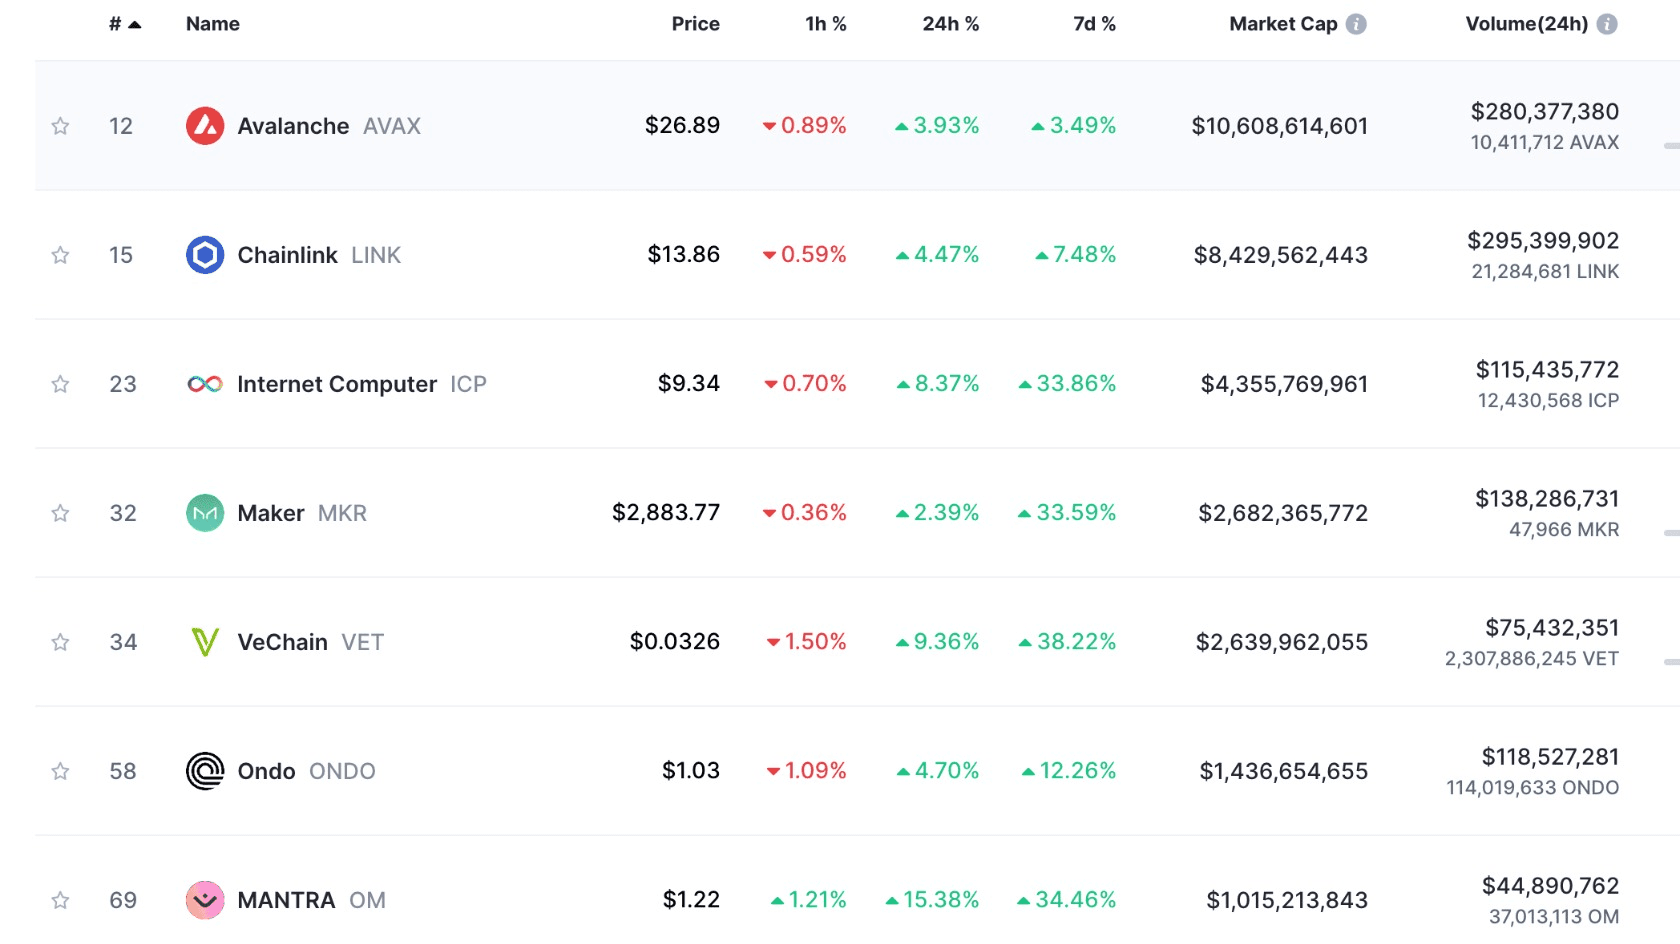
Task: Star Chainlink to add to watchlist
Action: click(x=60, y=255)
